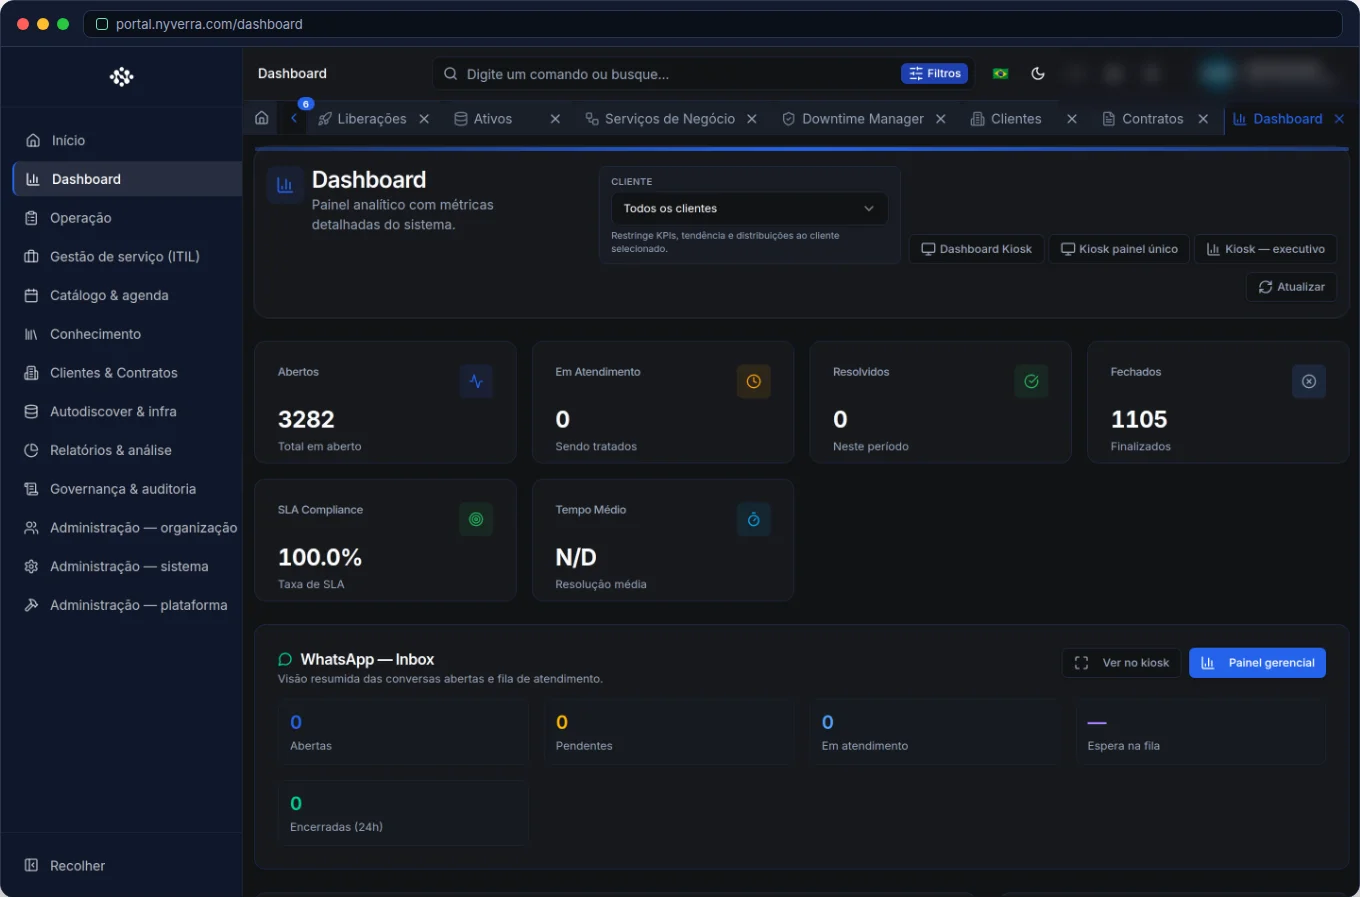Viewport: 1360px width, 898px height.
Task: Click the Tempo Médio stopwatch icon
Action: tap(754, 520)
